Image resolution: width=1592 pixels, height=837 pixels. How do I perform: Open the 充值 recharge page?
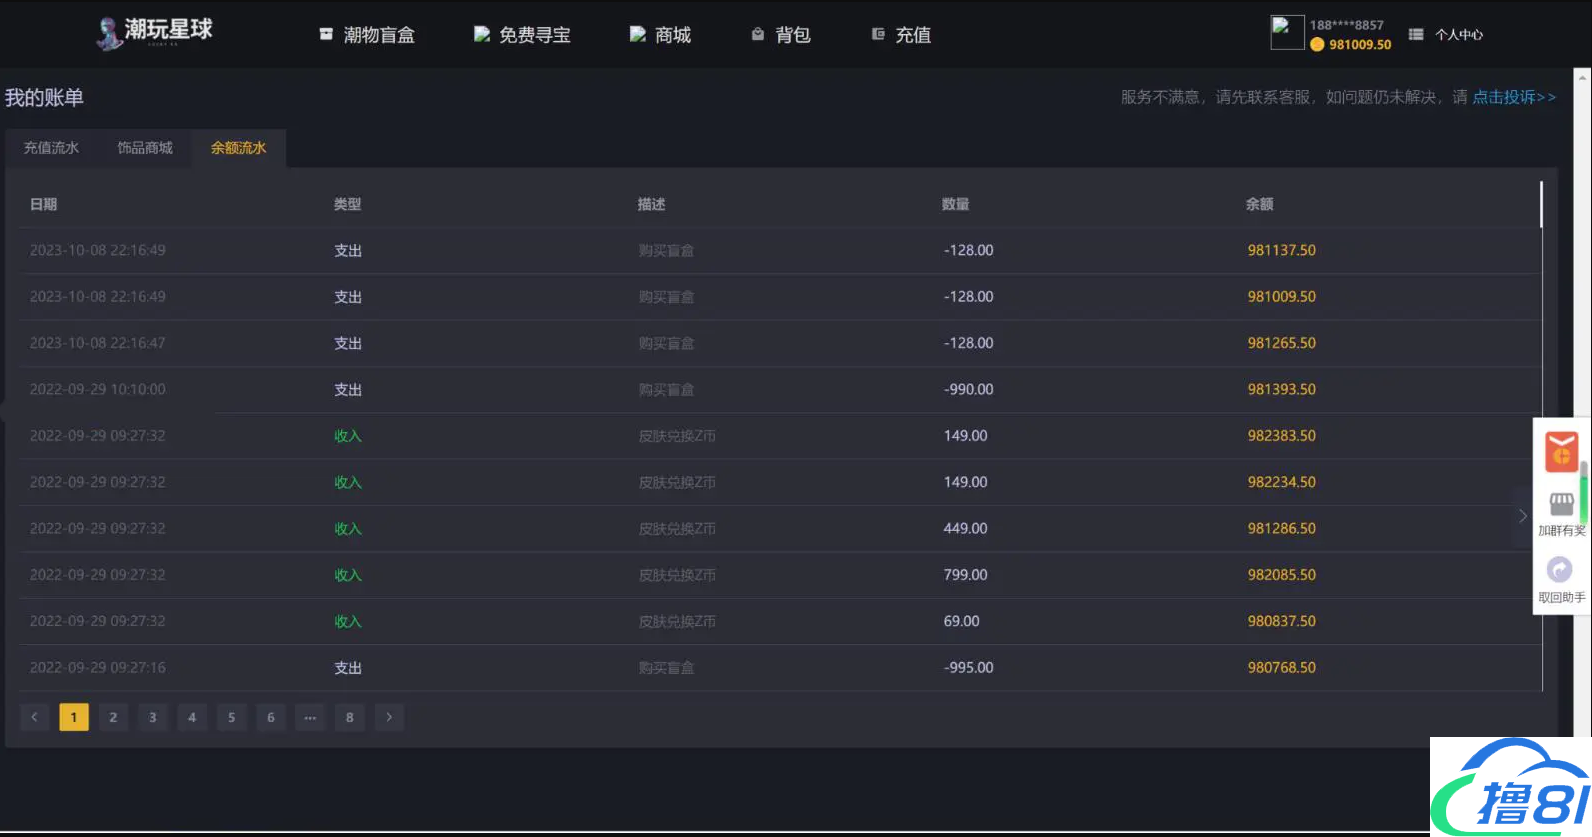(901, 35)
